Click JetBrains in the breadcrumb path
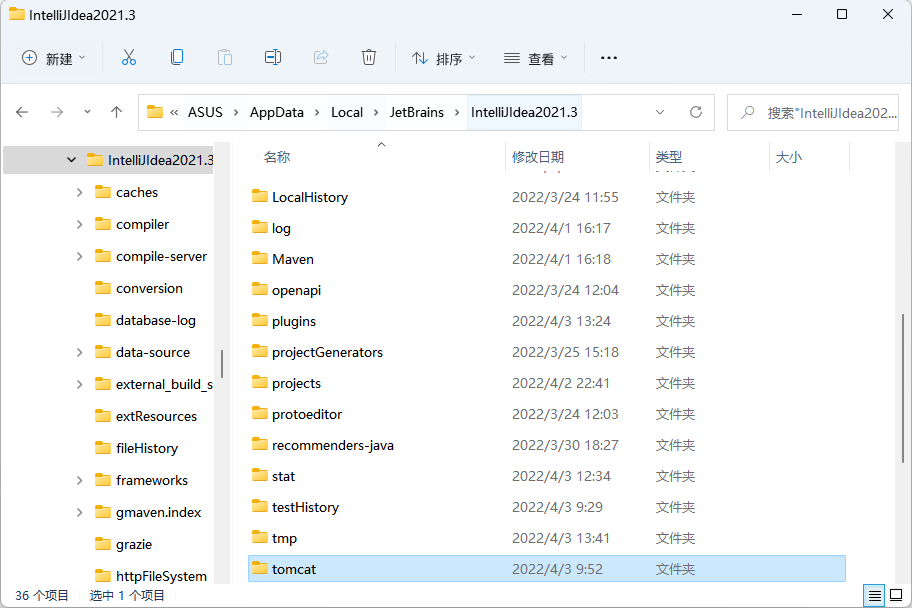 click(416, 112)
